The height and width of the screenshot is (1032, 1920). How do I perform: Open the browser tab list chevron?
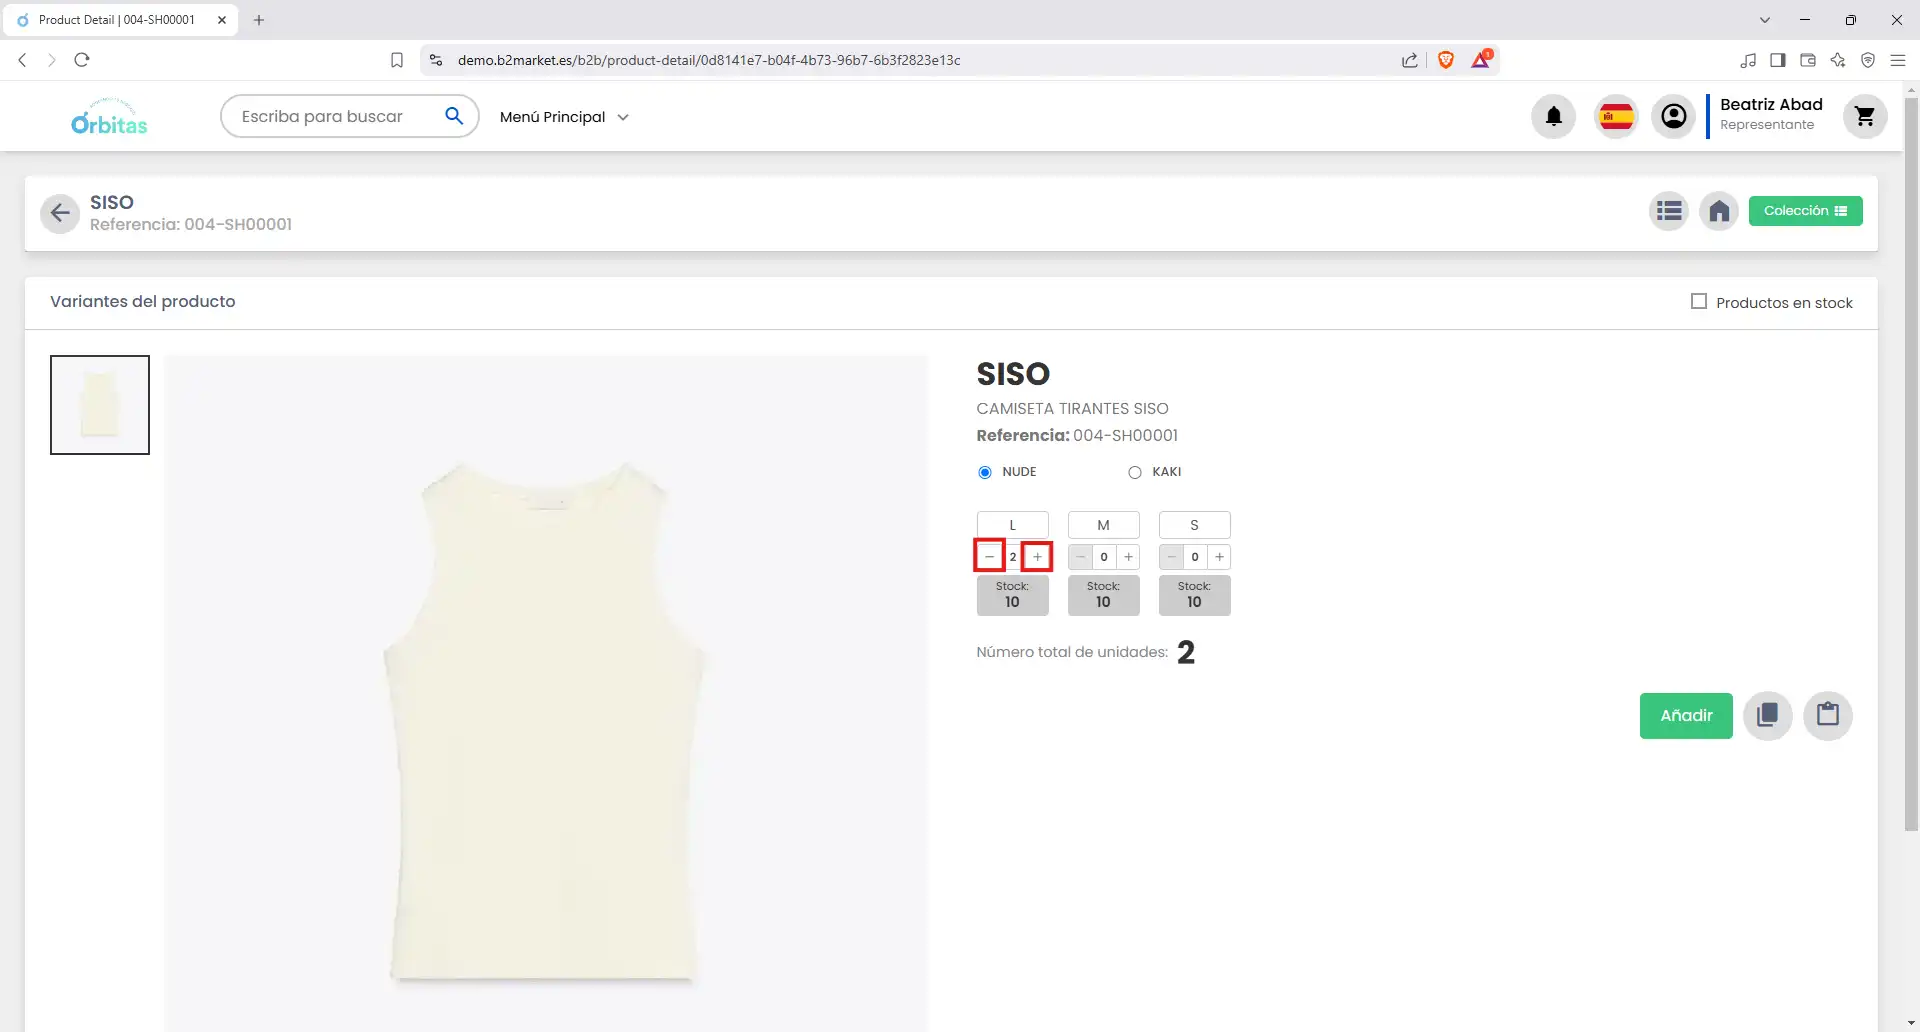click(1764, 20)
